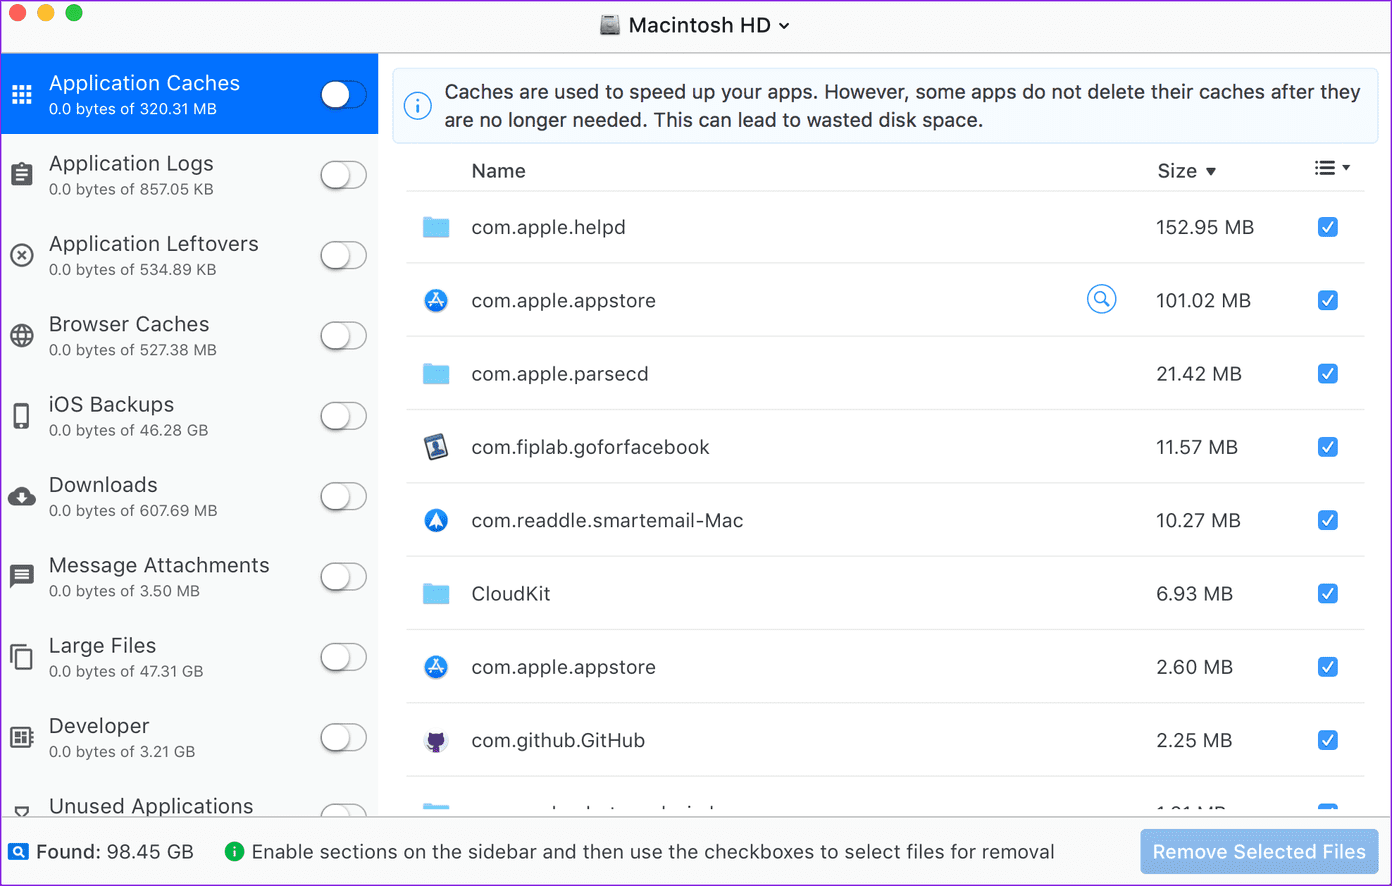This screenshot has height=886, width=1392.
Task: Reveal the 101.02 MB appstore item using the magnifier icon
Action: [1101, 299]
